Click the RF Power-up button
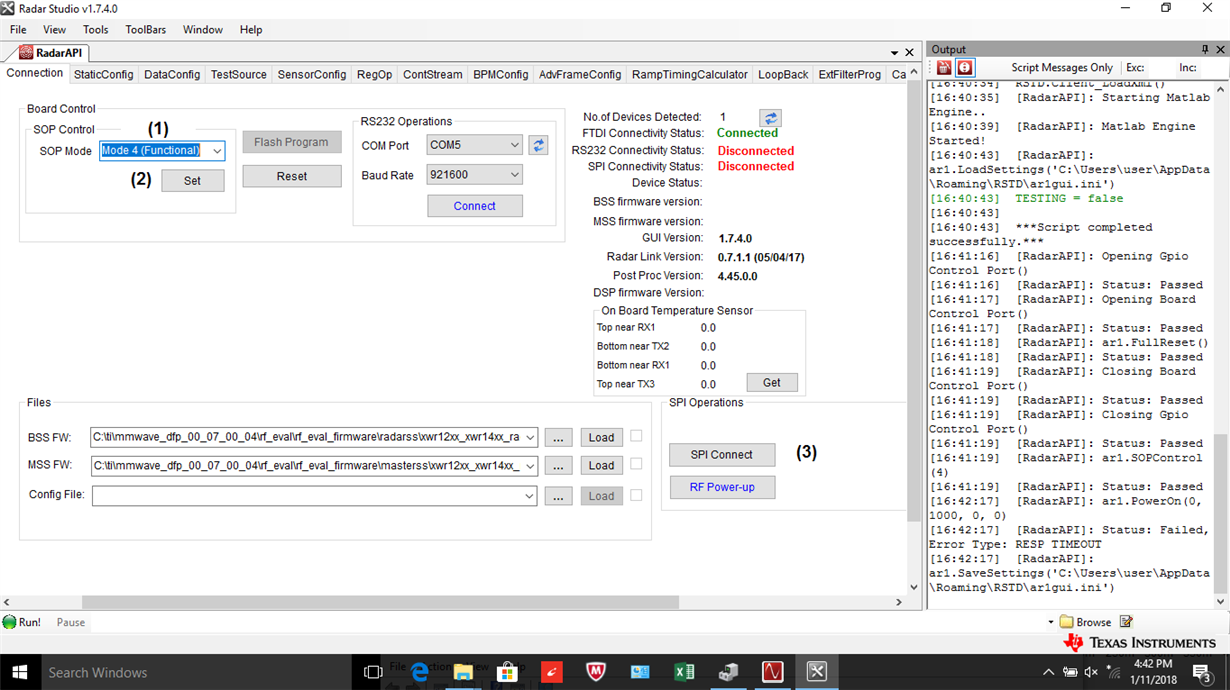 point(722,488)
